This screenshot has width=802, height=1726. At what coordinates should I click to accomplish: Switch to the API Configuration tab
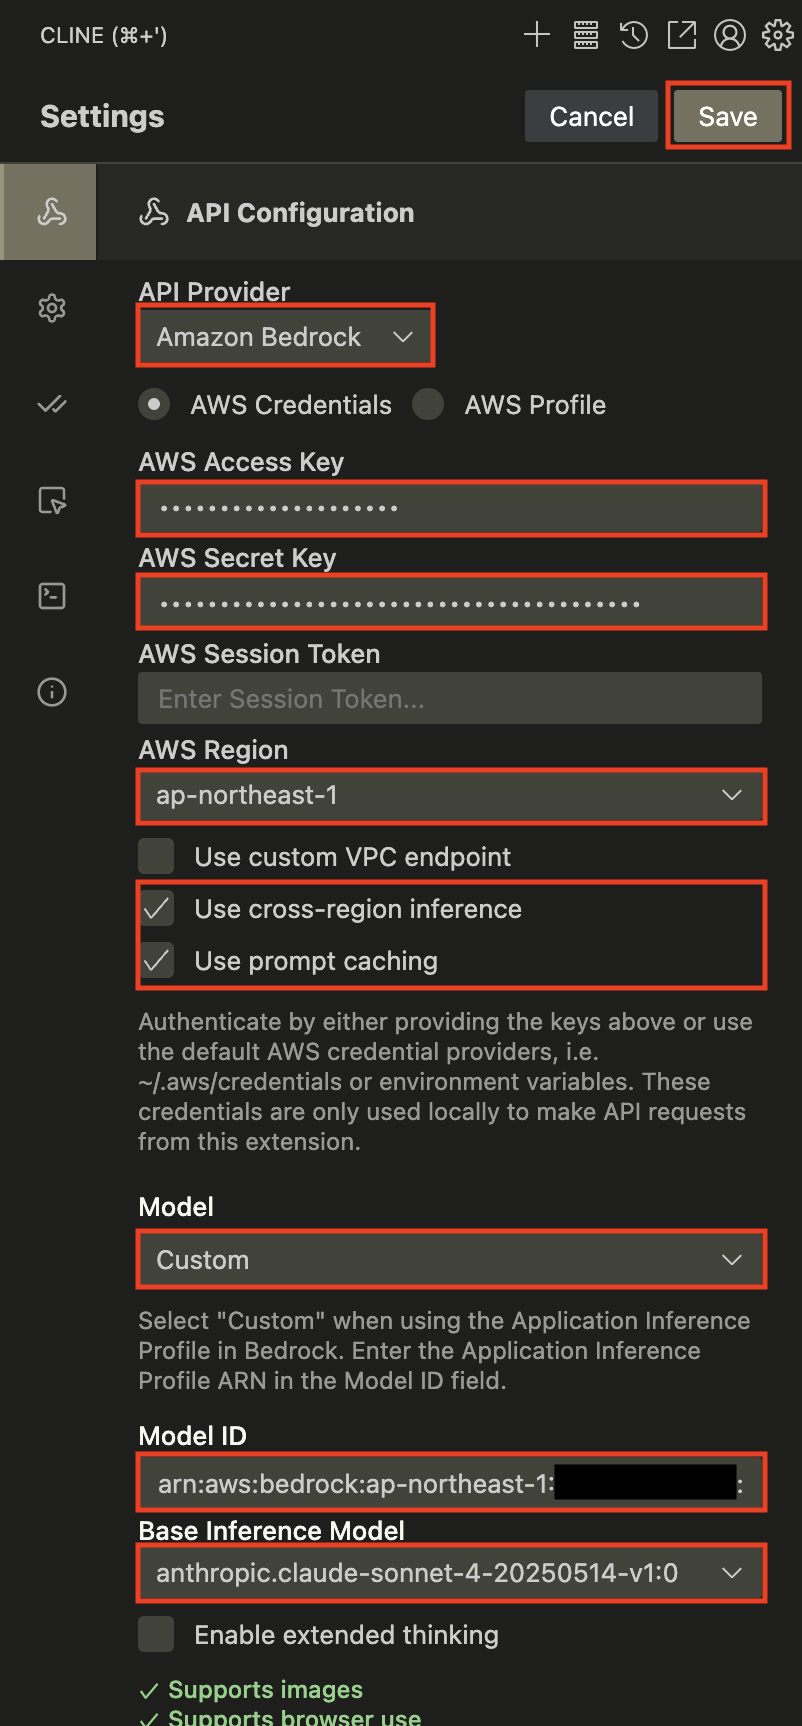tap(48, 211)
